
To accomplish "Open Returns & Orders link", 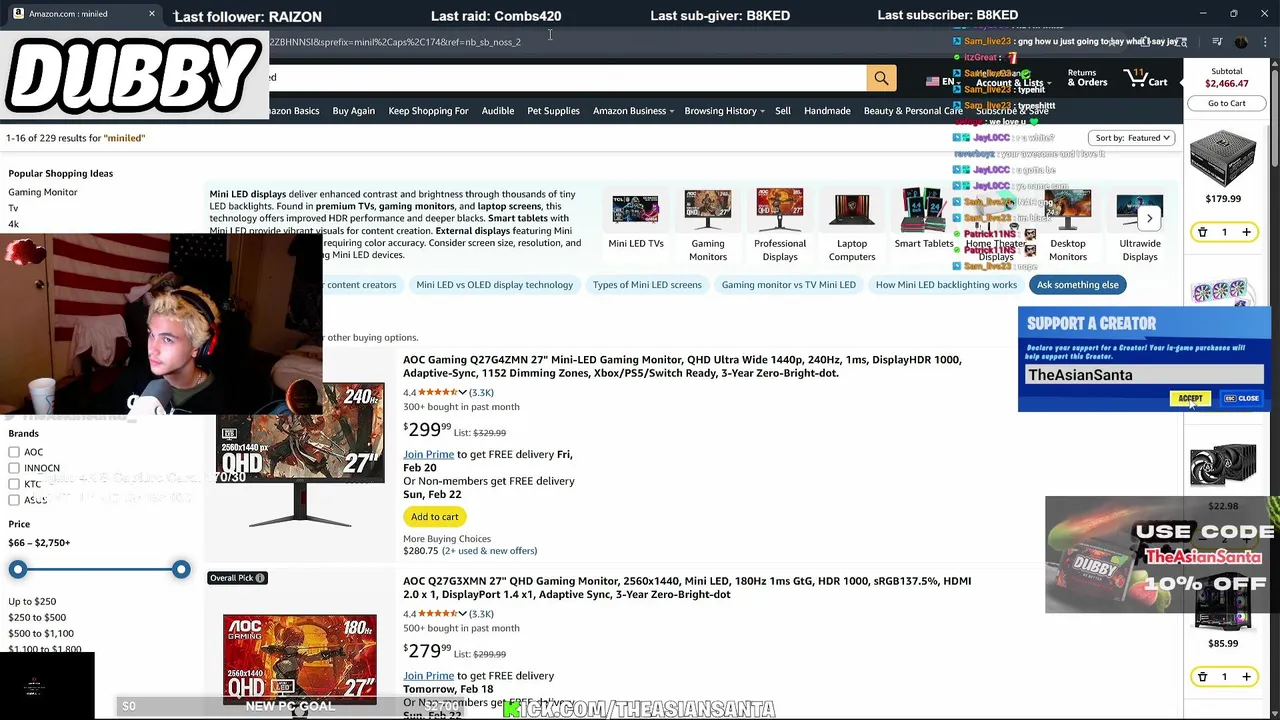I will [x=1087, y=78].
